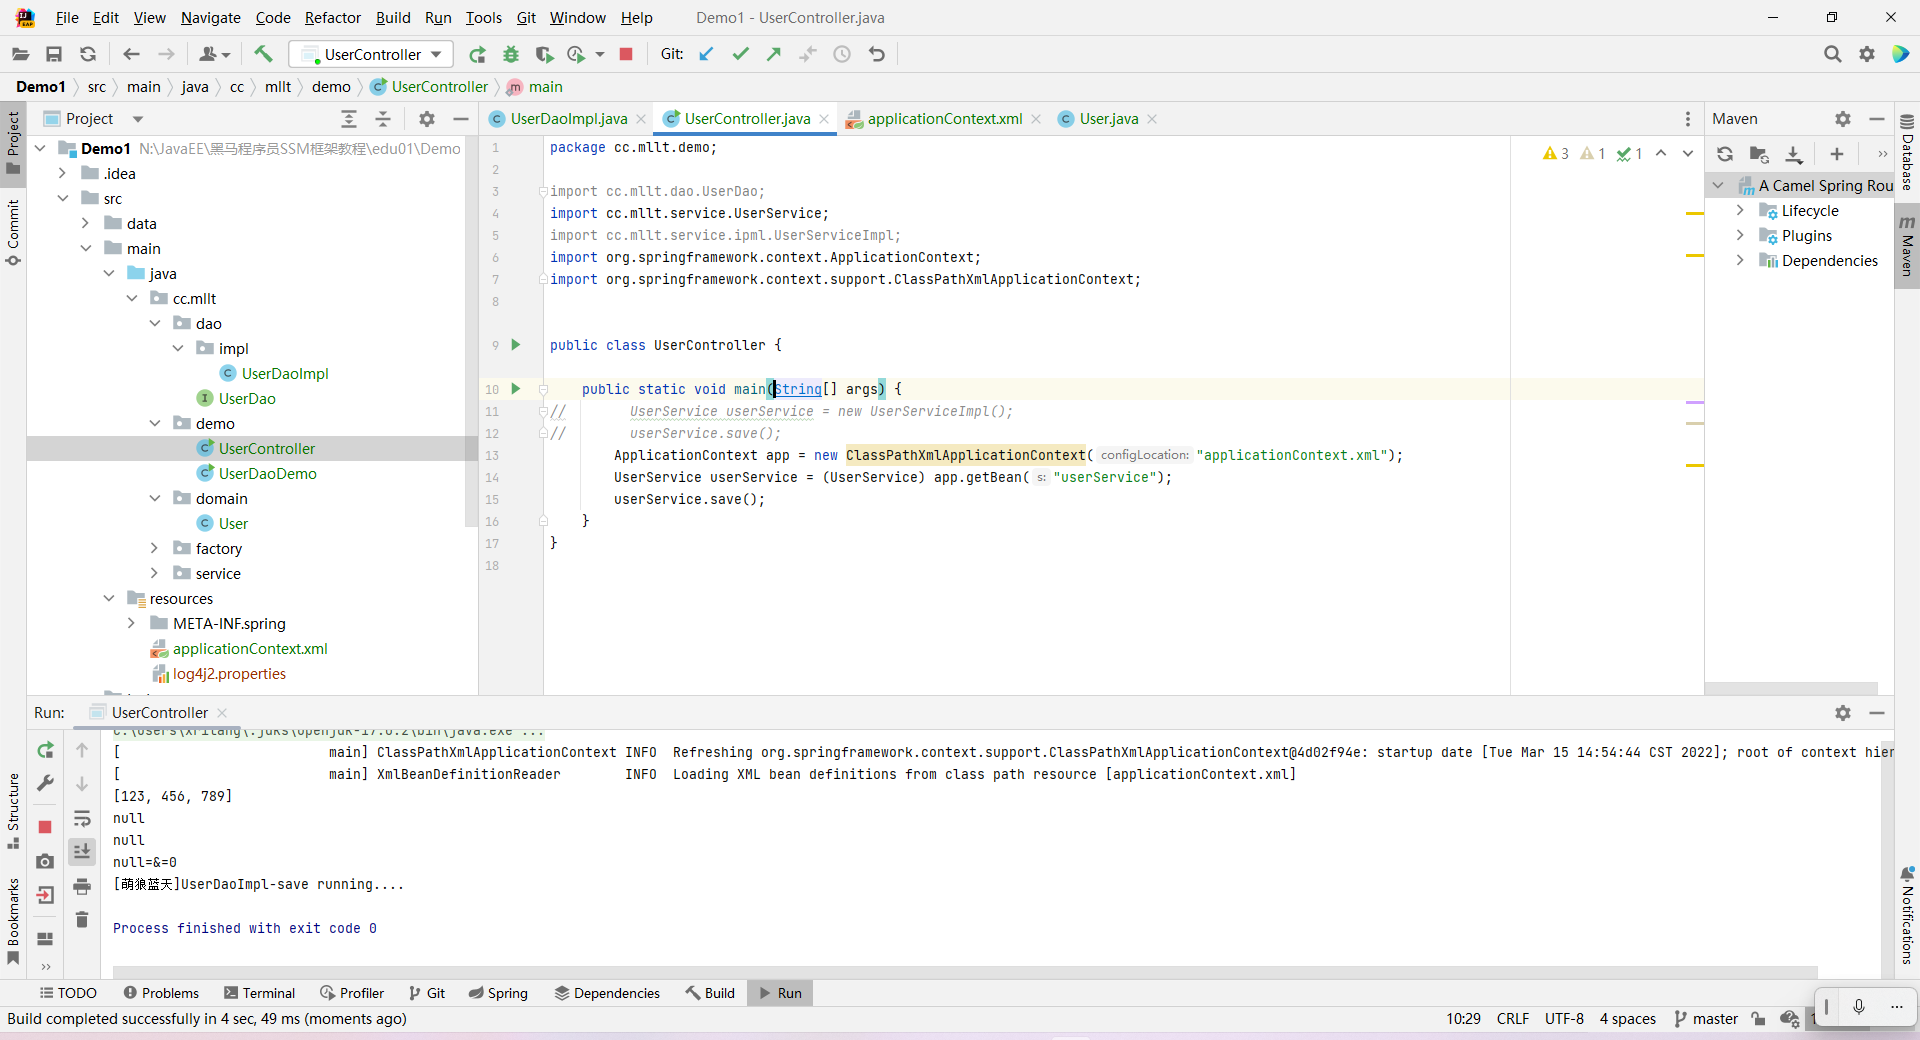The image size is (1920, 1040).
Task: Toggle scroll to end in Run console
Action: tap(82, 851)
